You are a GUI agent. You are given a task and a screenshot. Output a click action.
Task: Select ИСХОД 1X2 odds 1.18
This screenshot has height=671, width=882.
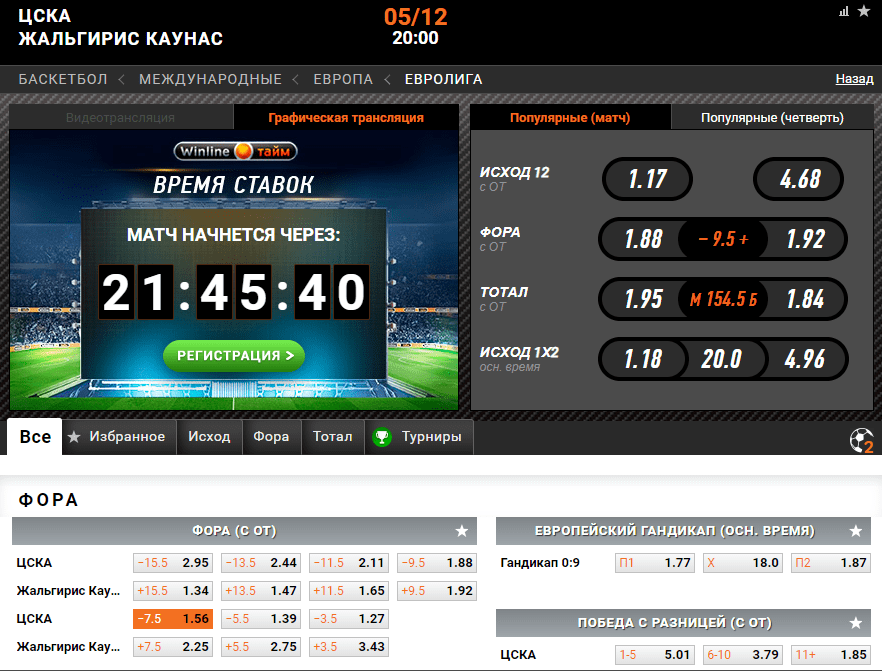(643, 359)
